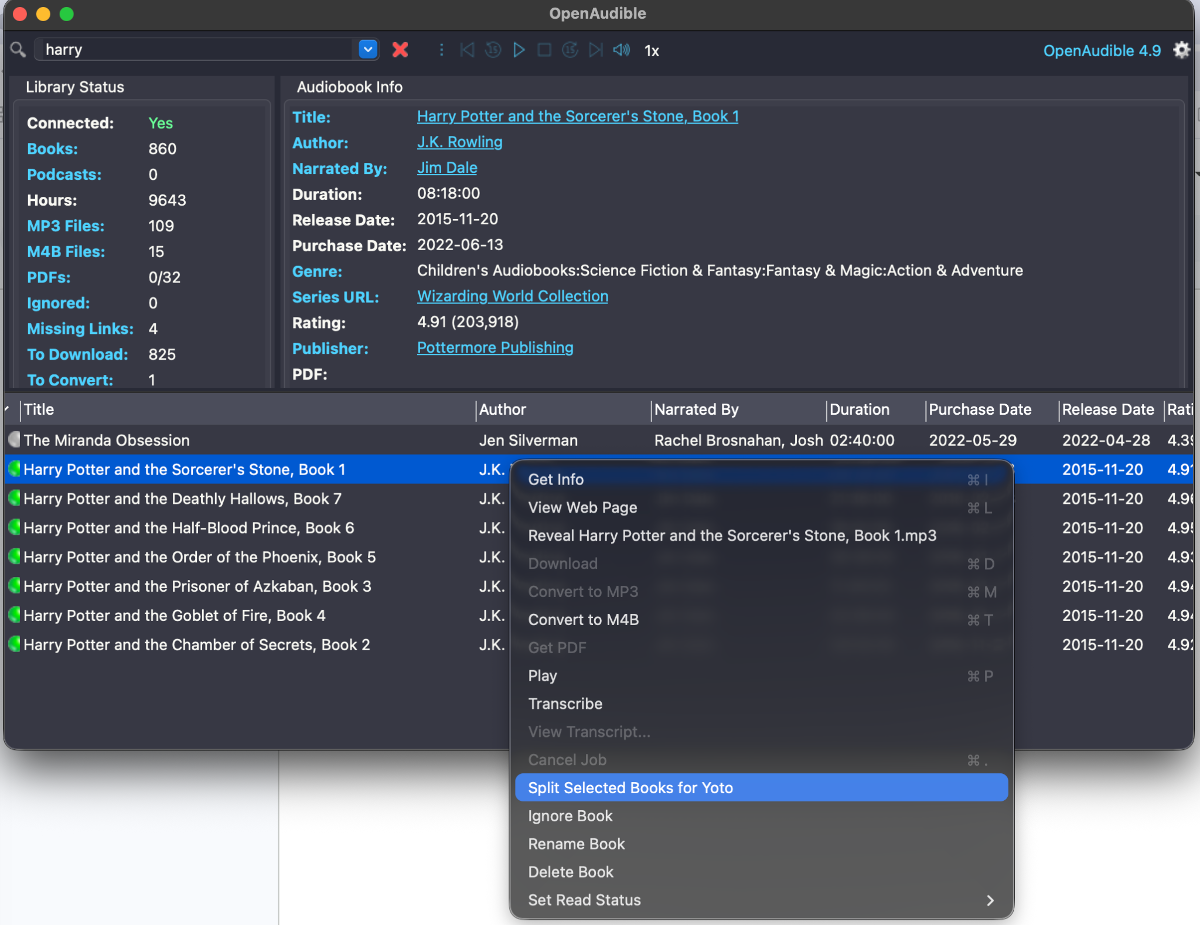This screenshot has height=925, width=1200.
Task: Select The Miranda Obsession row
Action: [600, 440]
